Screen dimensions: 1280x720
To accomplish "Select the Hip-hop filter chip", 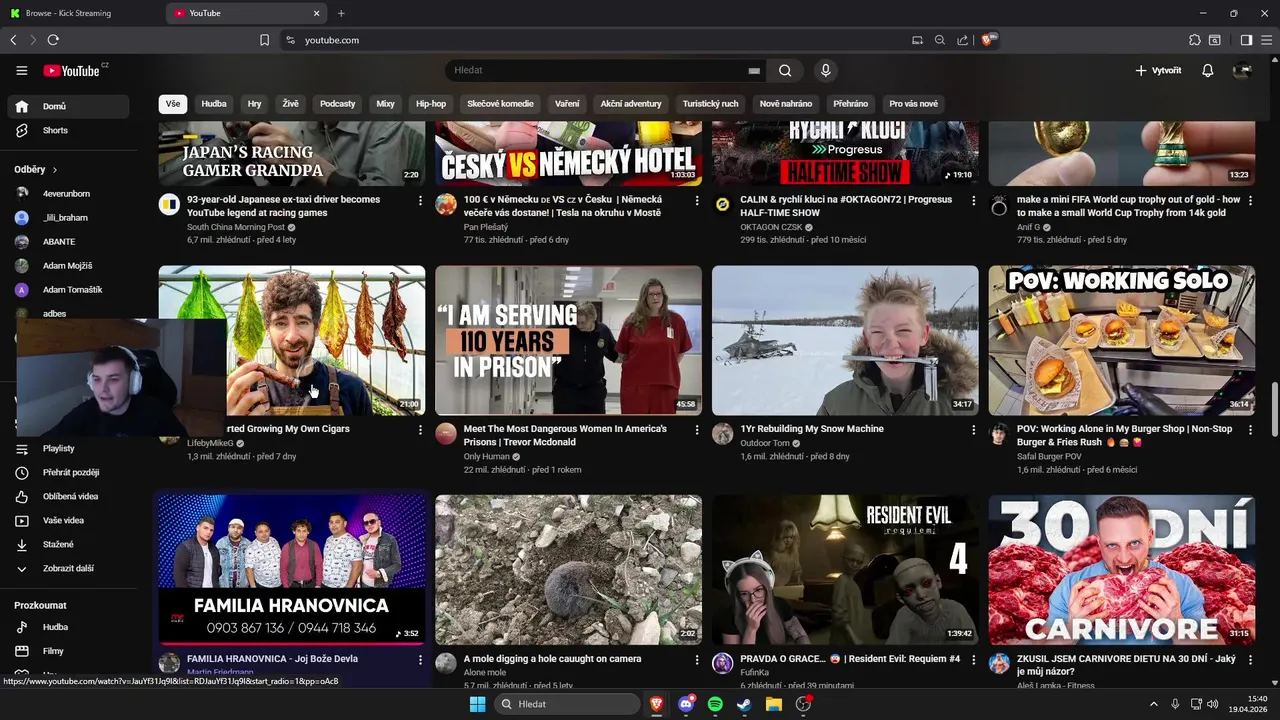I will (431, 104).
